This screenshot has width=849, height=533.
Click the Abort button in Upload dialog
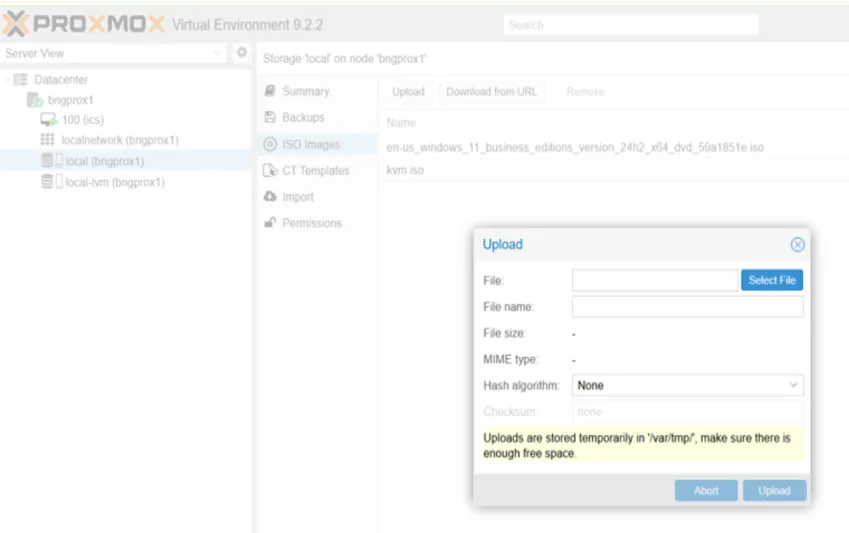pos(706,490)
